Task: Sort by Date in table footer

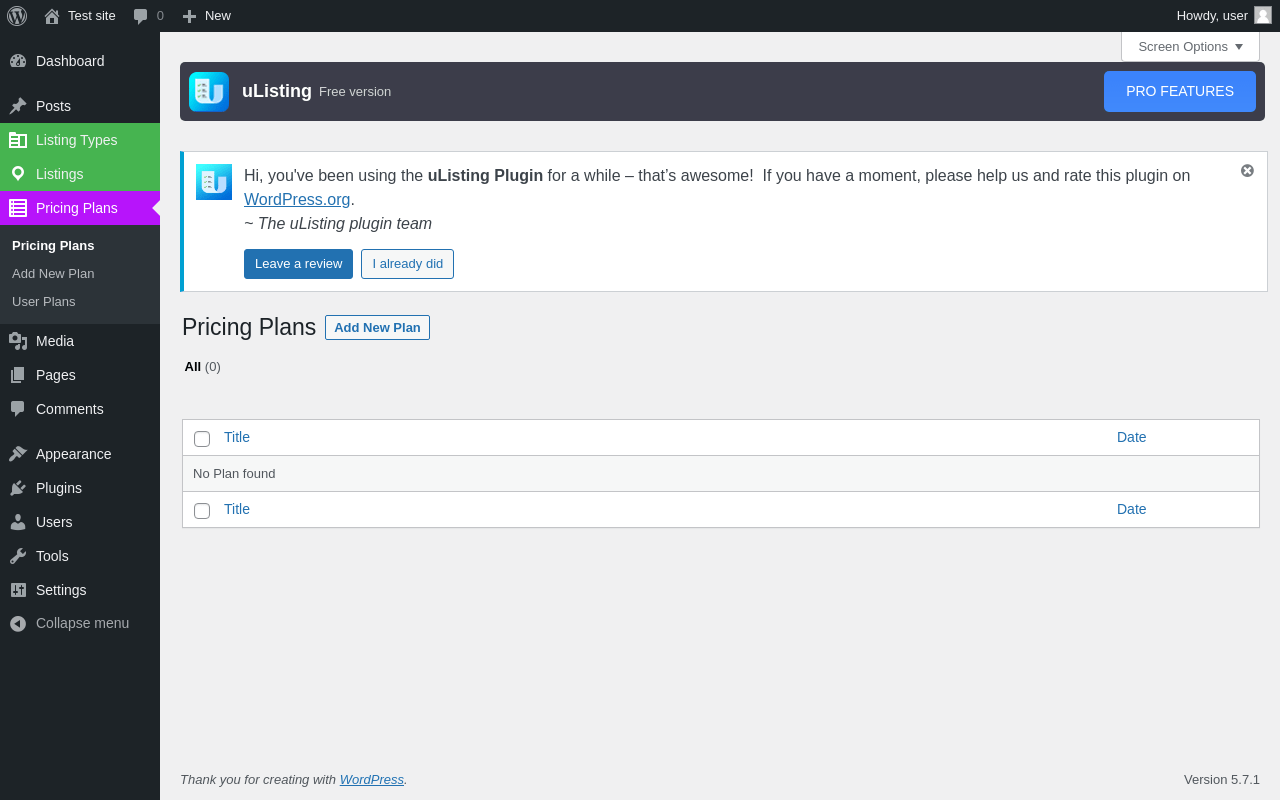Action: pos(1132,509)
